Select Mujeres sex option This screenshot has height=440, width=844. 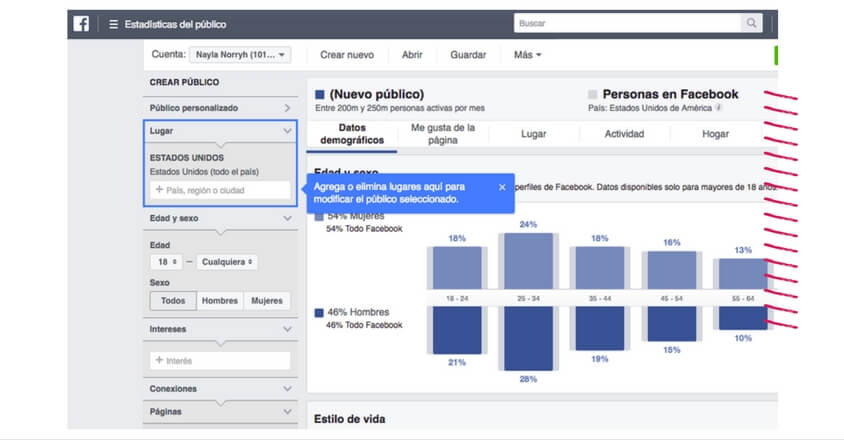point(267,301)
